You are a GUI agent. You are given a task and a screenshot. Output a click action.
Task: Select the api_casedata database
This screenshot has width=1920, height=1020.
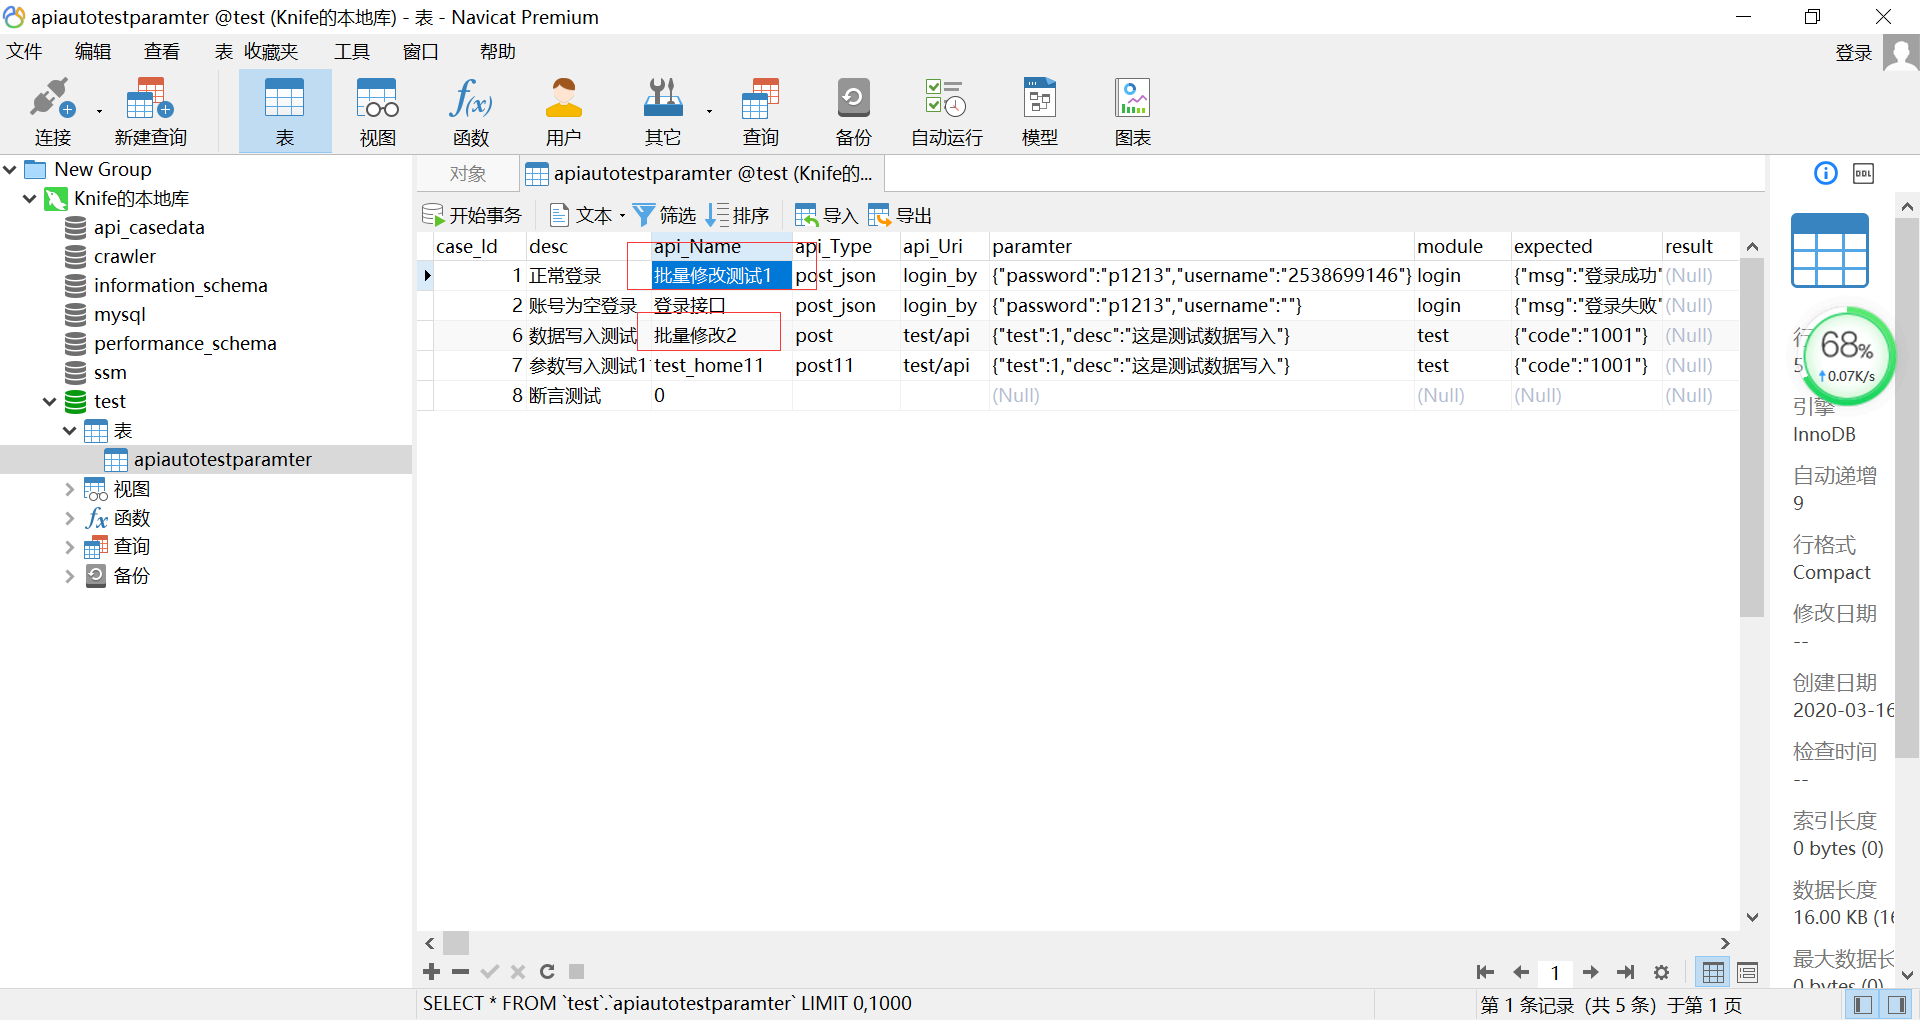149,227
